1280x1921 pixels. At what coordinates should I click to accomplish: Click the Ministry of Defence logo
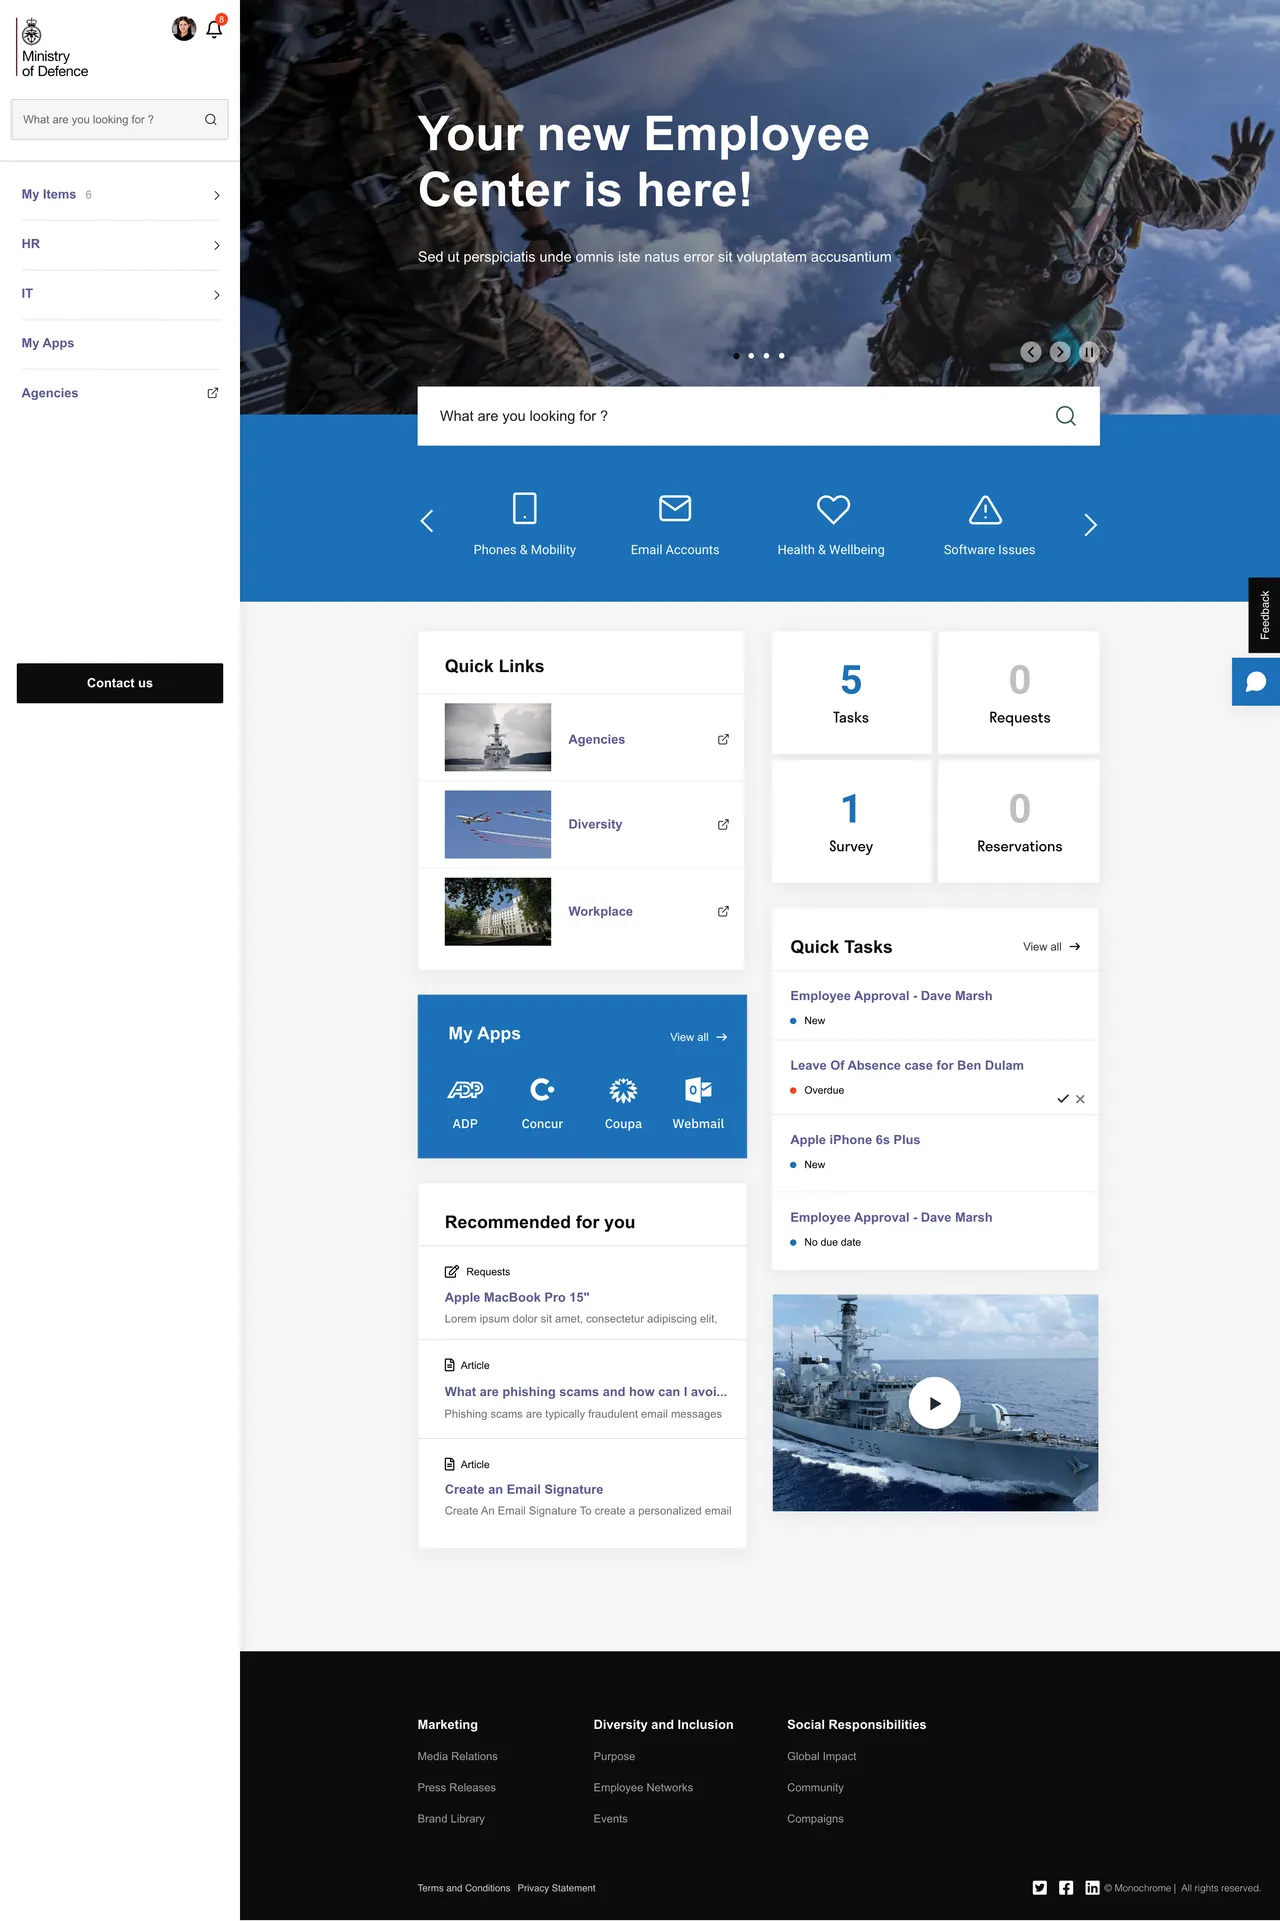point(54,48)
